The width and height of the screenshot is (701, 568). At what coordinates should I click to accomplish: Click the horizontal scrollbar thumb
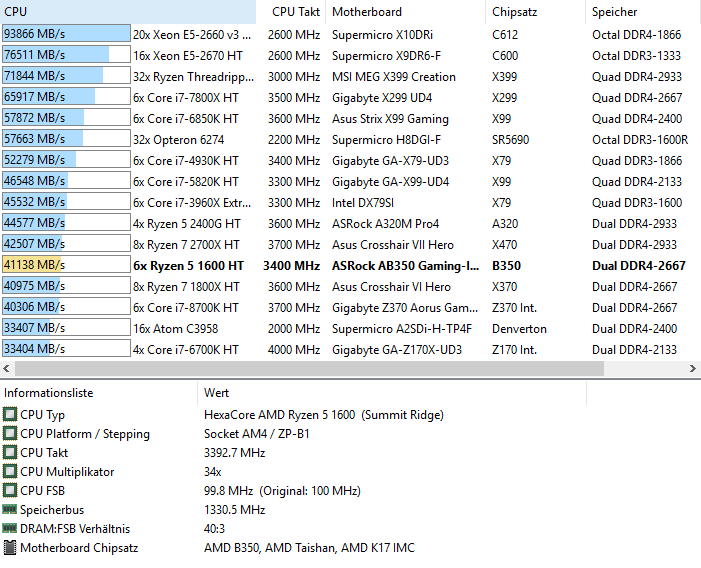[x=309, y=369]
